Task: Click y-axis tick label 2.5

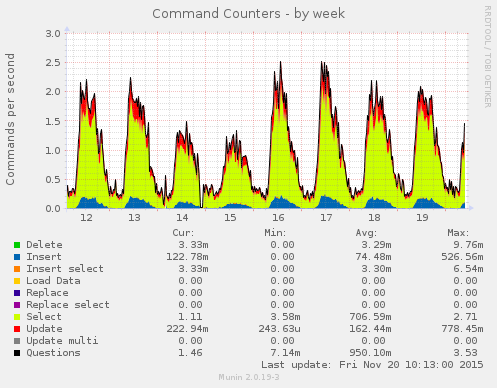Action: click(53, 63)
